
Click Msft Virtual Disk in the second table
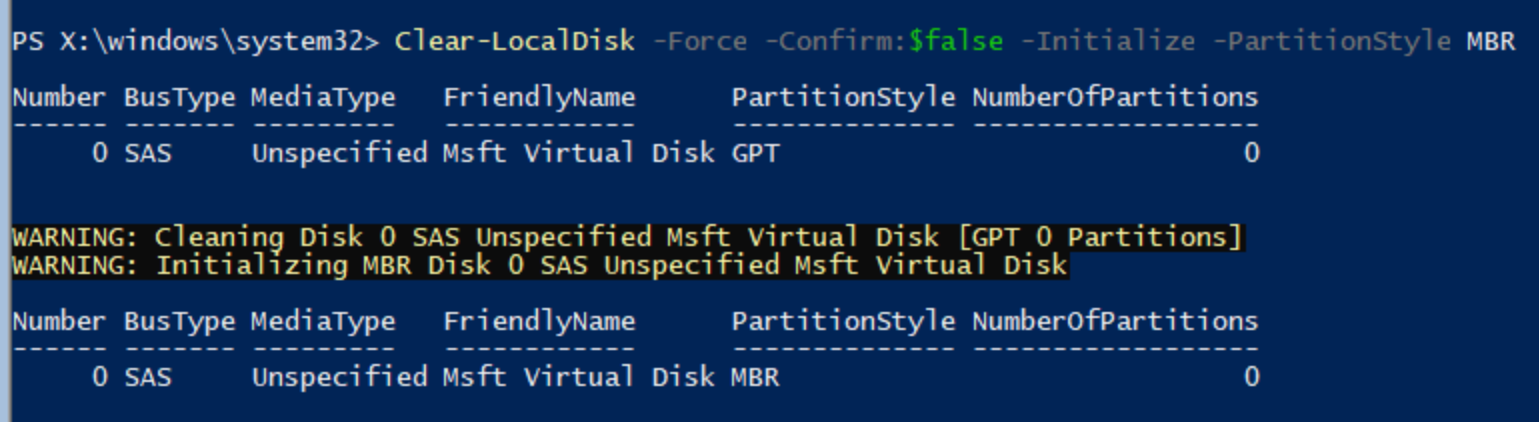coord(579,377)
